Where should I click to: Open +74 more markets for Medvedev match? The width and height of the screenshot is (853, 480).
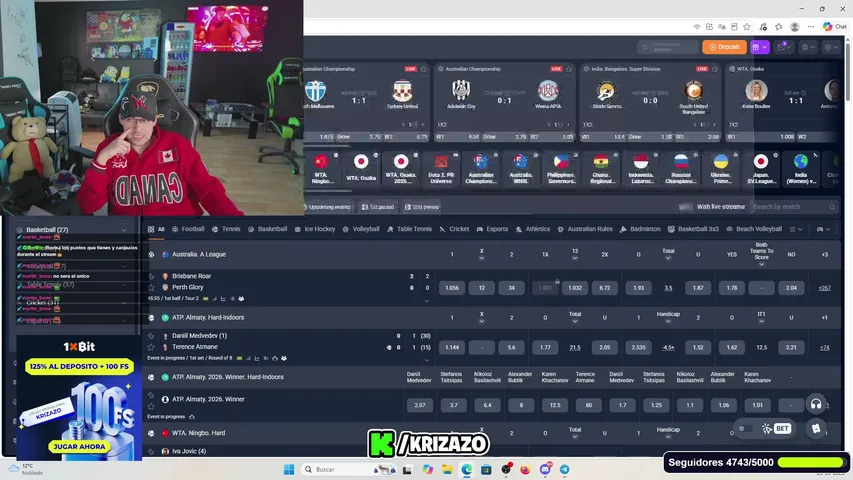click(x=825, y=347)
